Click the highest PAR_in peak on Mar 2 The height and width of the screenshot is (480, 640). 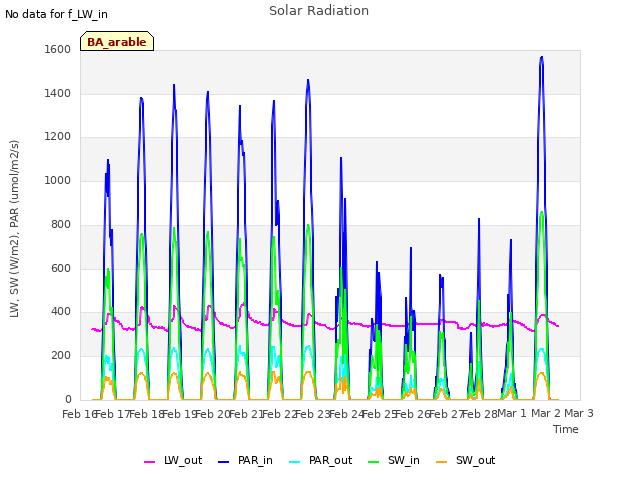pyautogui.click(x=542, y=57)
